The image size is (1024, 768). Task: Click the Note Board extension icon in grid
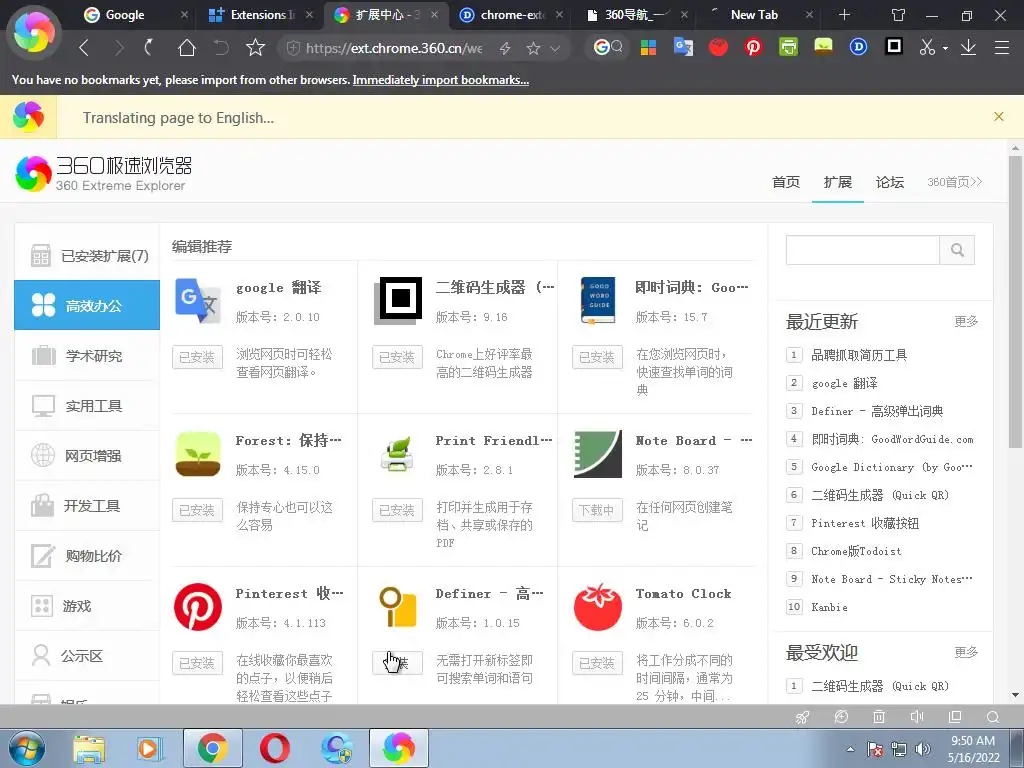click(598, 454)
